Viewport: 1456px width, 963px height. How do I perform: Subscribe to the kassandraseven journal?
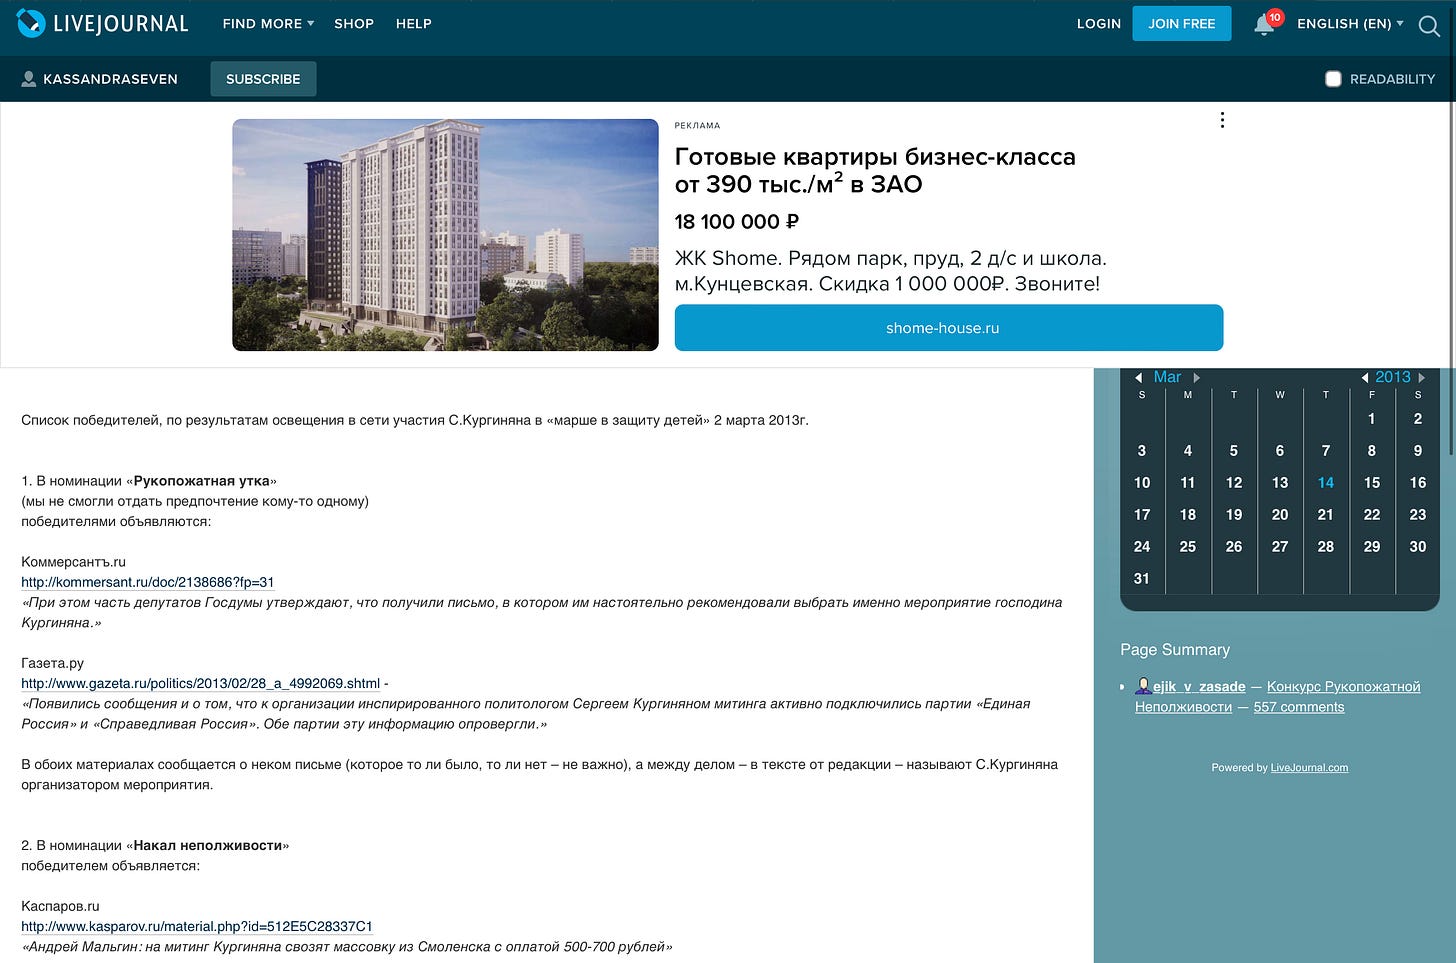263,79
